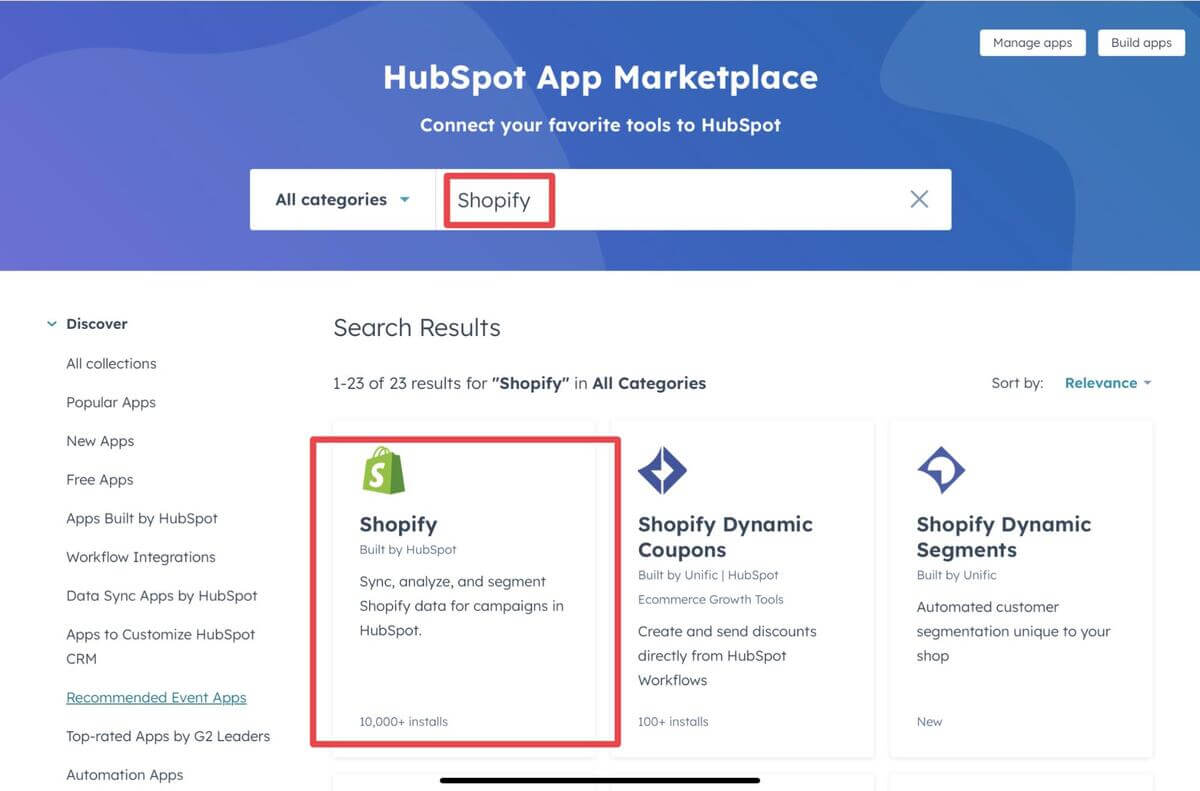Open Shopify Dynamic Coupons card title
Screen dimensions: 1200x791
click(x=725, y=537)
